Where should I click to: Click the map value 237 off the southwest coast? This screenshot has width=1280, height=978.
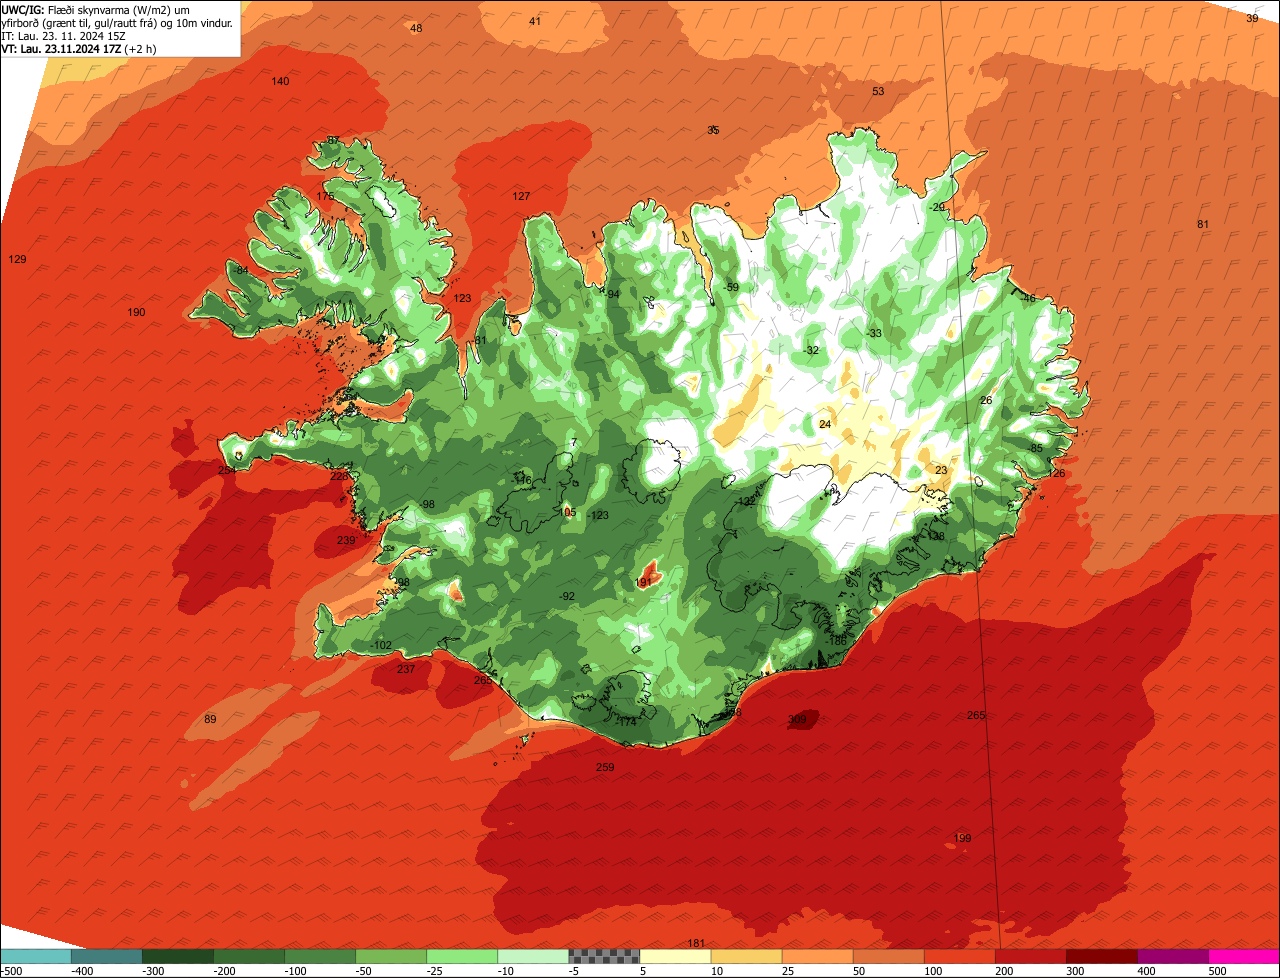point(406,669)
